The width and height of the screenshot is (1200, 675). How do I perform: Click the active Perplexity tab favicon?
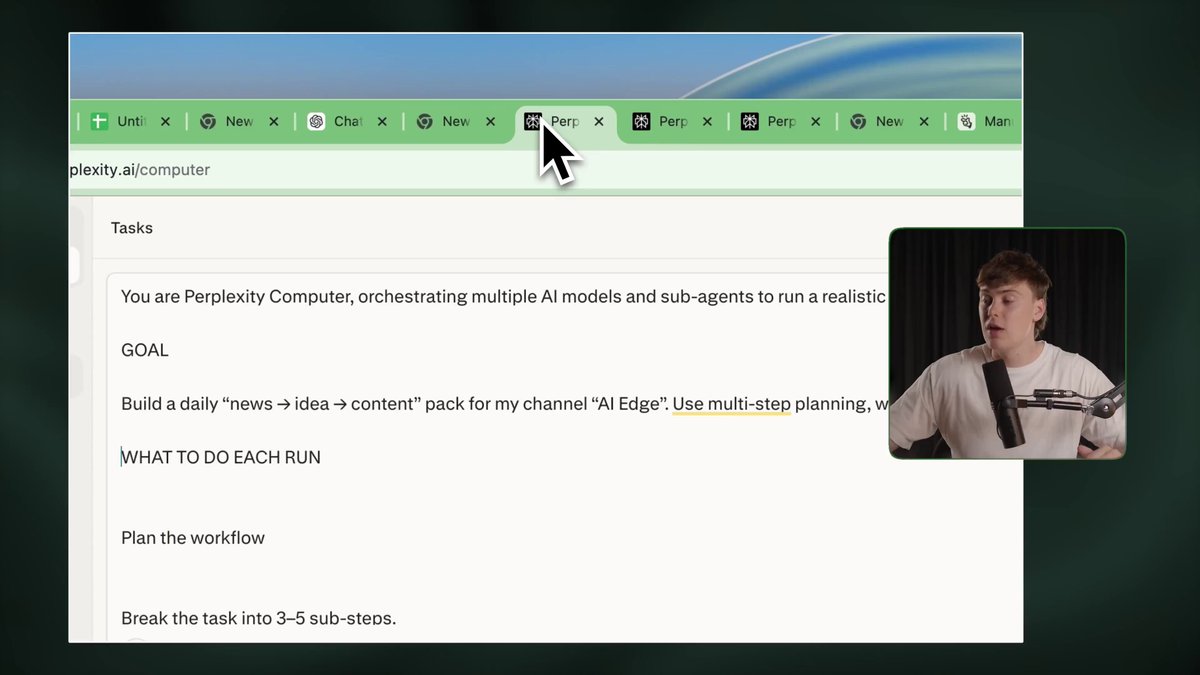point(533,121)
